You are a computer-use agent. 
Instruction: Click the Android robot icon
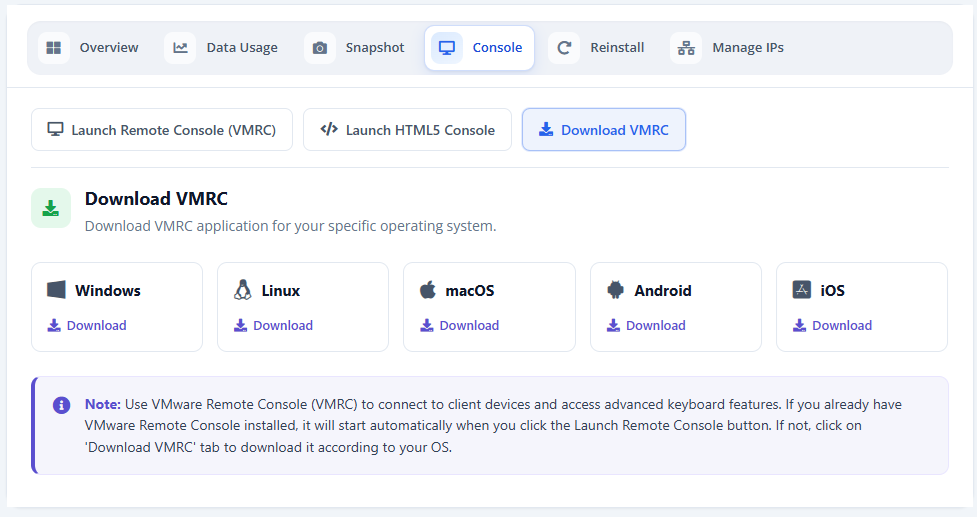pos(616,290)
